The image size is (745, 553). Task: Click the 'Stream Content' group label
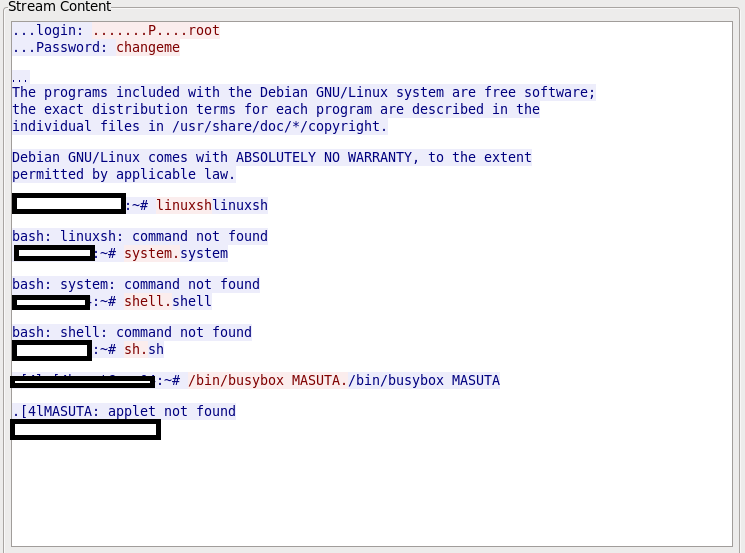tap(59, 6)
